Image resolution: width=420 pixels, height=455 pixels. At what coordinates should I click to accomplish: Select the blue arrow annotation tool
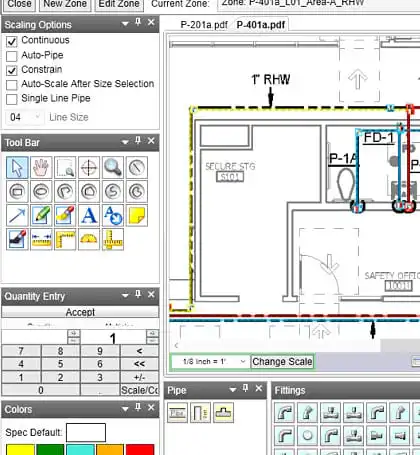click(17, 216)
